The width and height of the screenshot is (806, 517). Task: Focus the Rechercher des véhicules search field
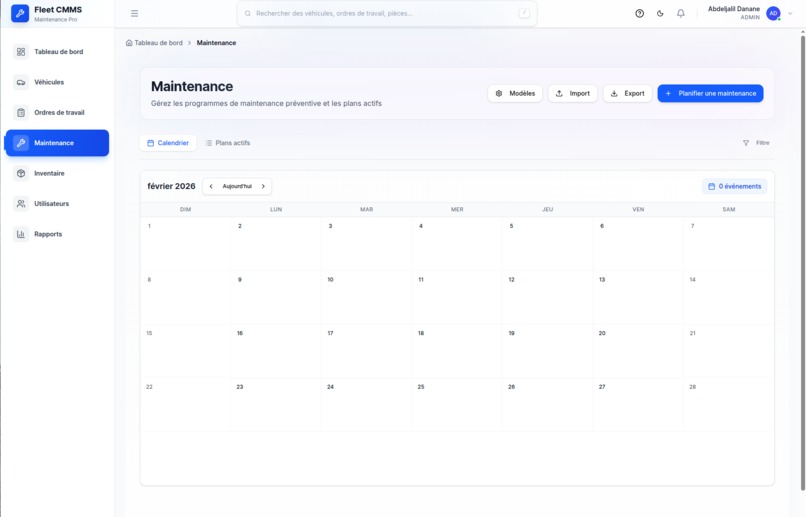pyautogui.click(x=387, y=13)
